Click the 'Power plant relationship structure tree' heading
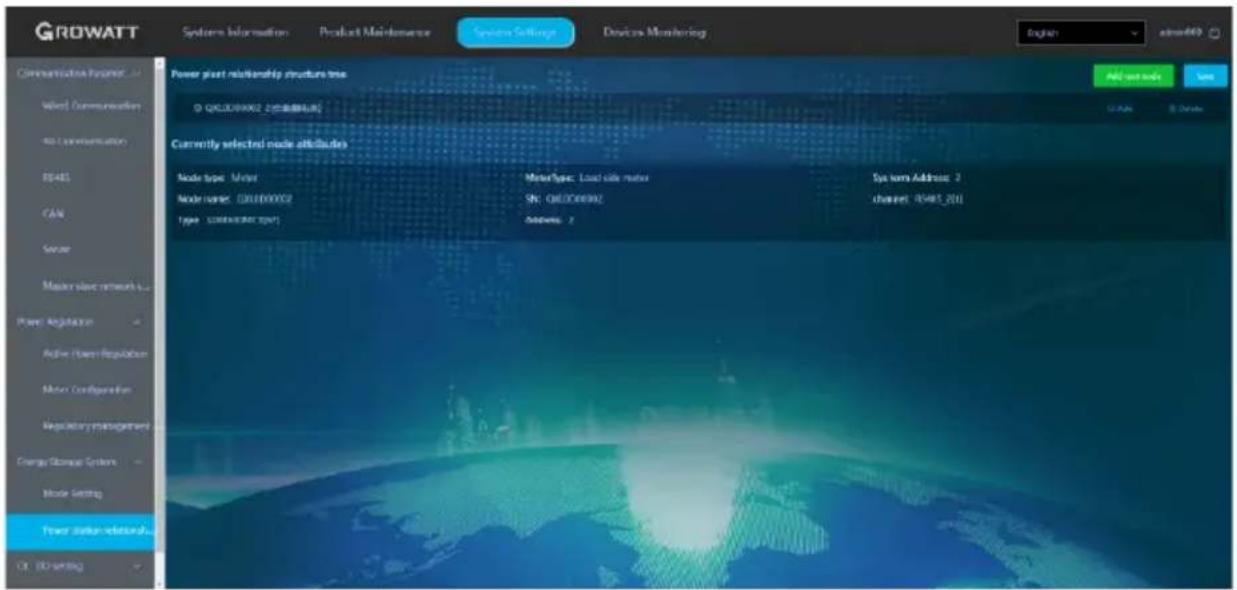The image size is (1237, 590). (x=259, y=75)
